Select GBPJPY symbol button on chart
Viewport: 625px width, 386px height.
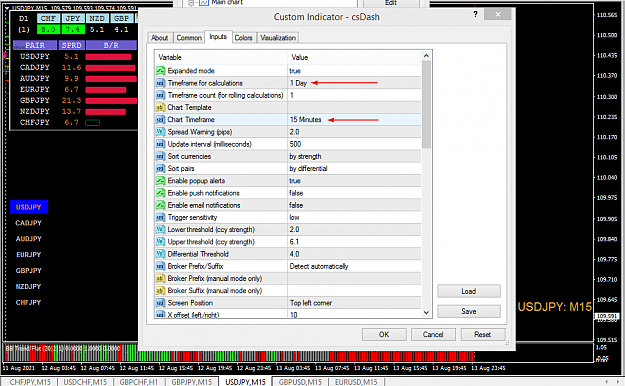click(29, 270)
